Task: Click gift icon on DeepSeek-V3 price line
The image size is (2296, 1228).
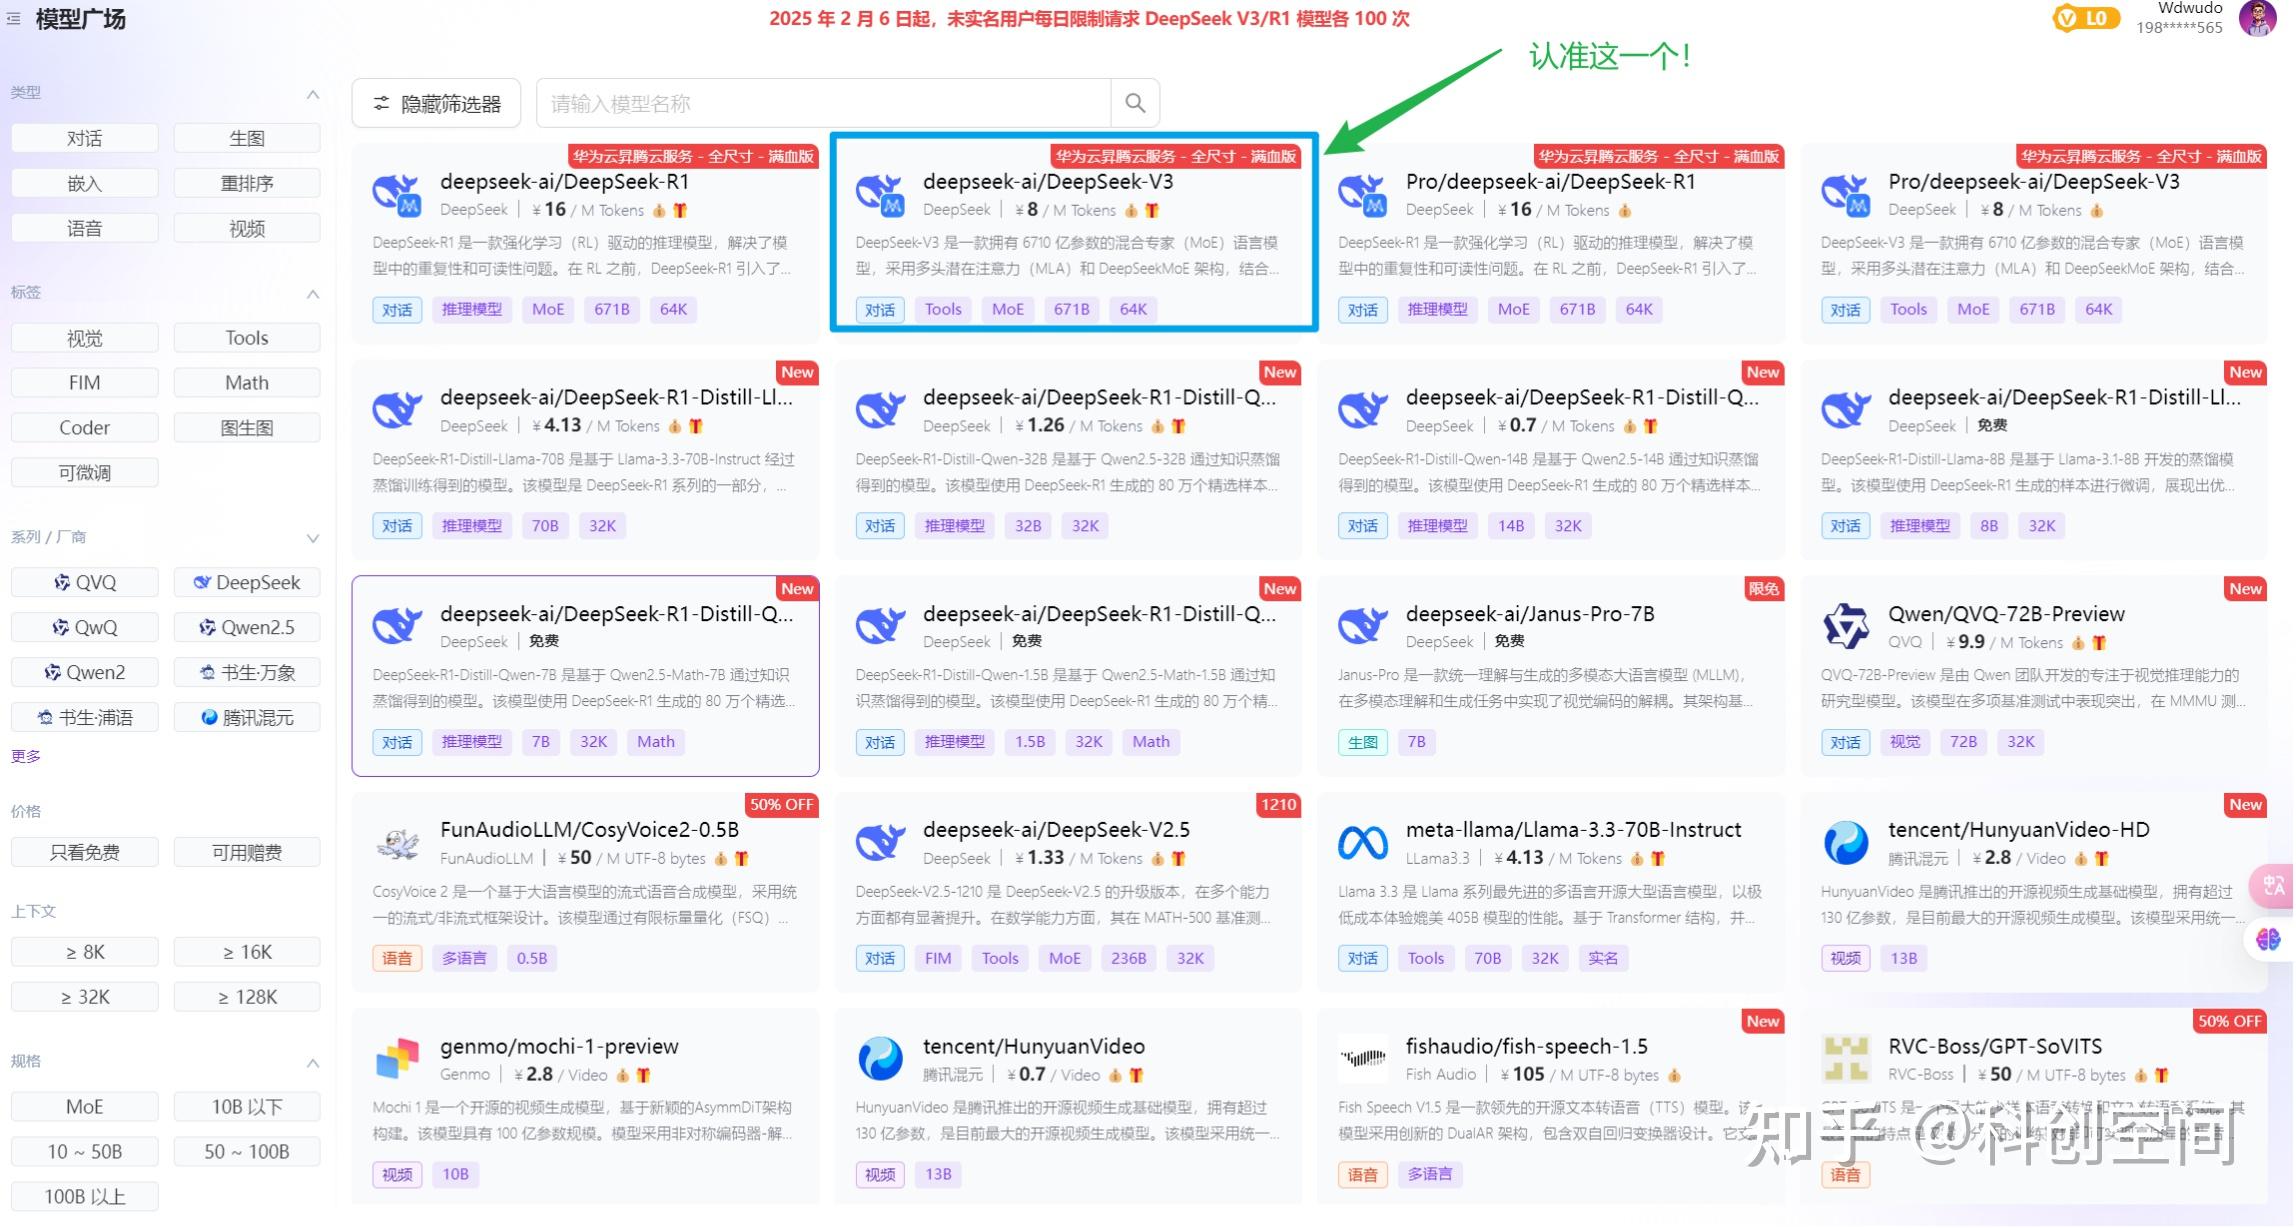Action: coord(1152,210)
